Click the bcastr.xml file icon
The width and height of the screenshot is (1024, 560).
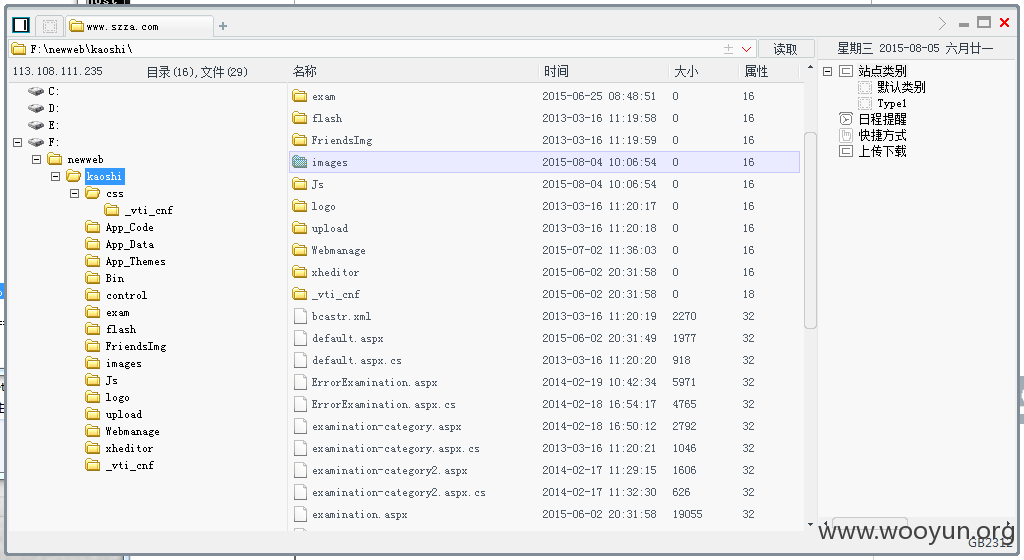(300, 317)
